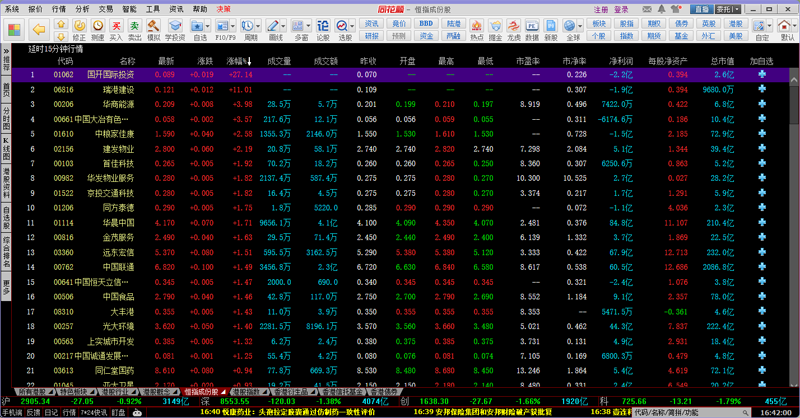Toggle watchlist plus for 中国联通 row
This screenshot has width=800, height=418.
click(x=762, y=267)
